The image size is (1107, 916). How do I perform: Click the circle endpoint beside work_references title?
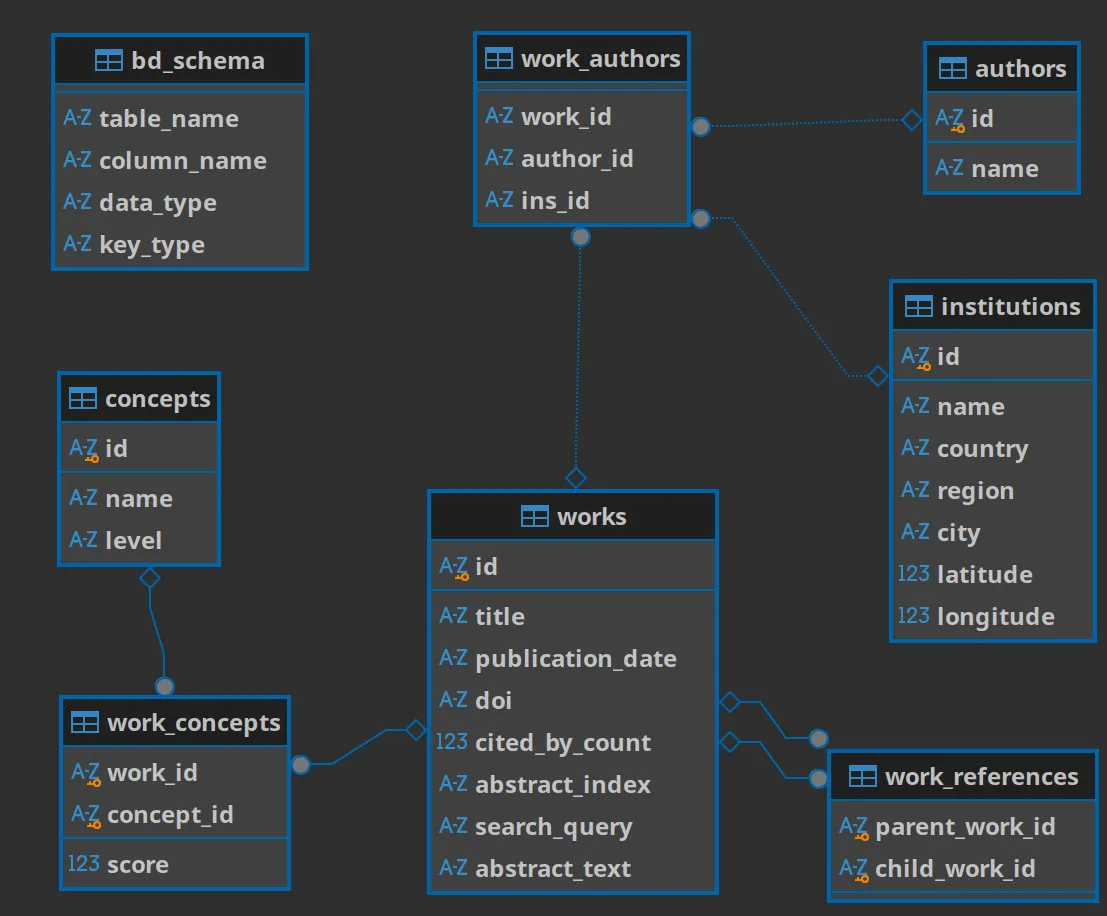click(x=818, y=778)
